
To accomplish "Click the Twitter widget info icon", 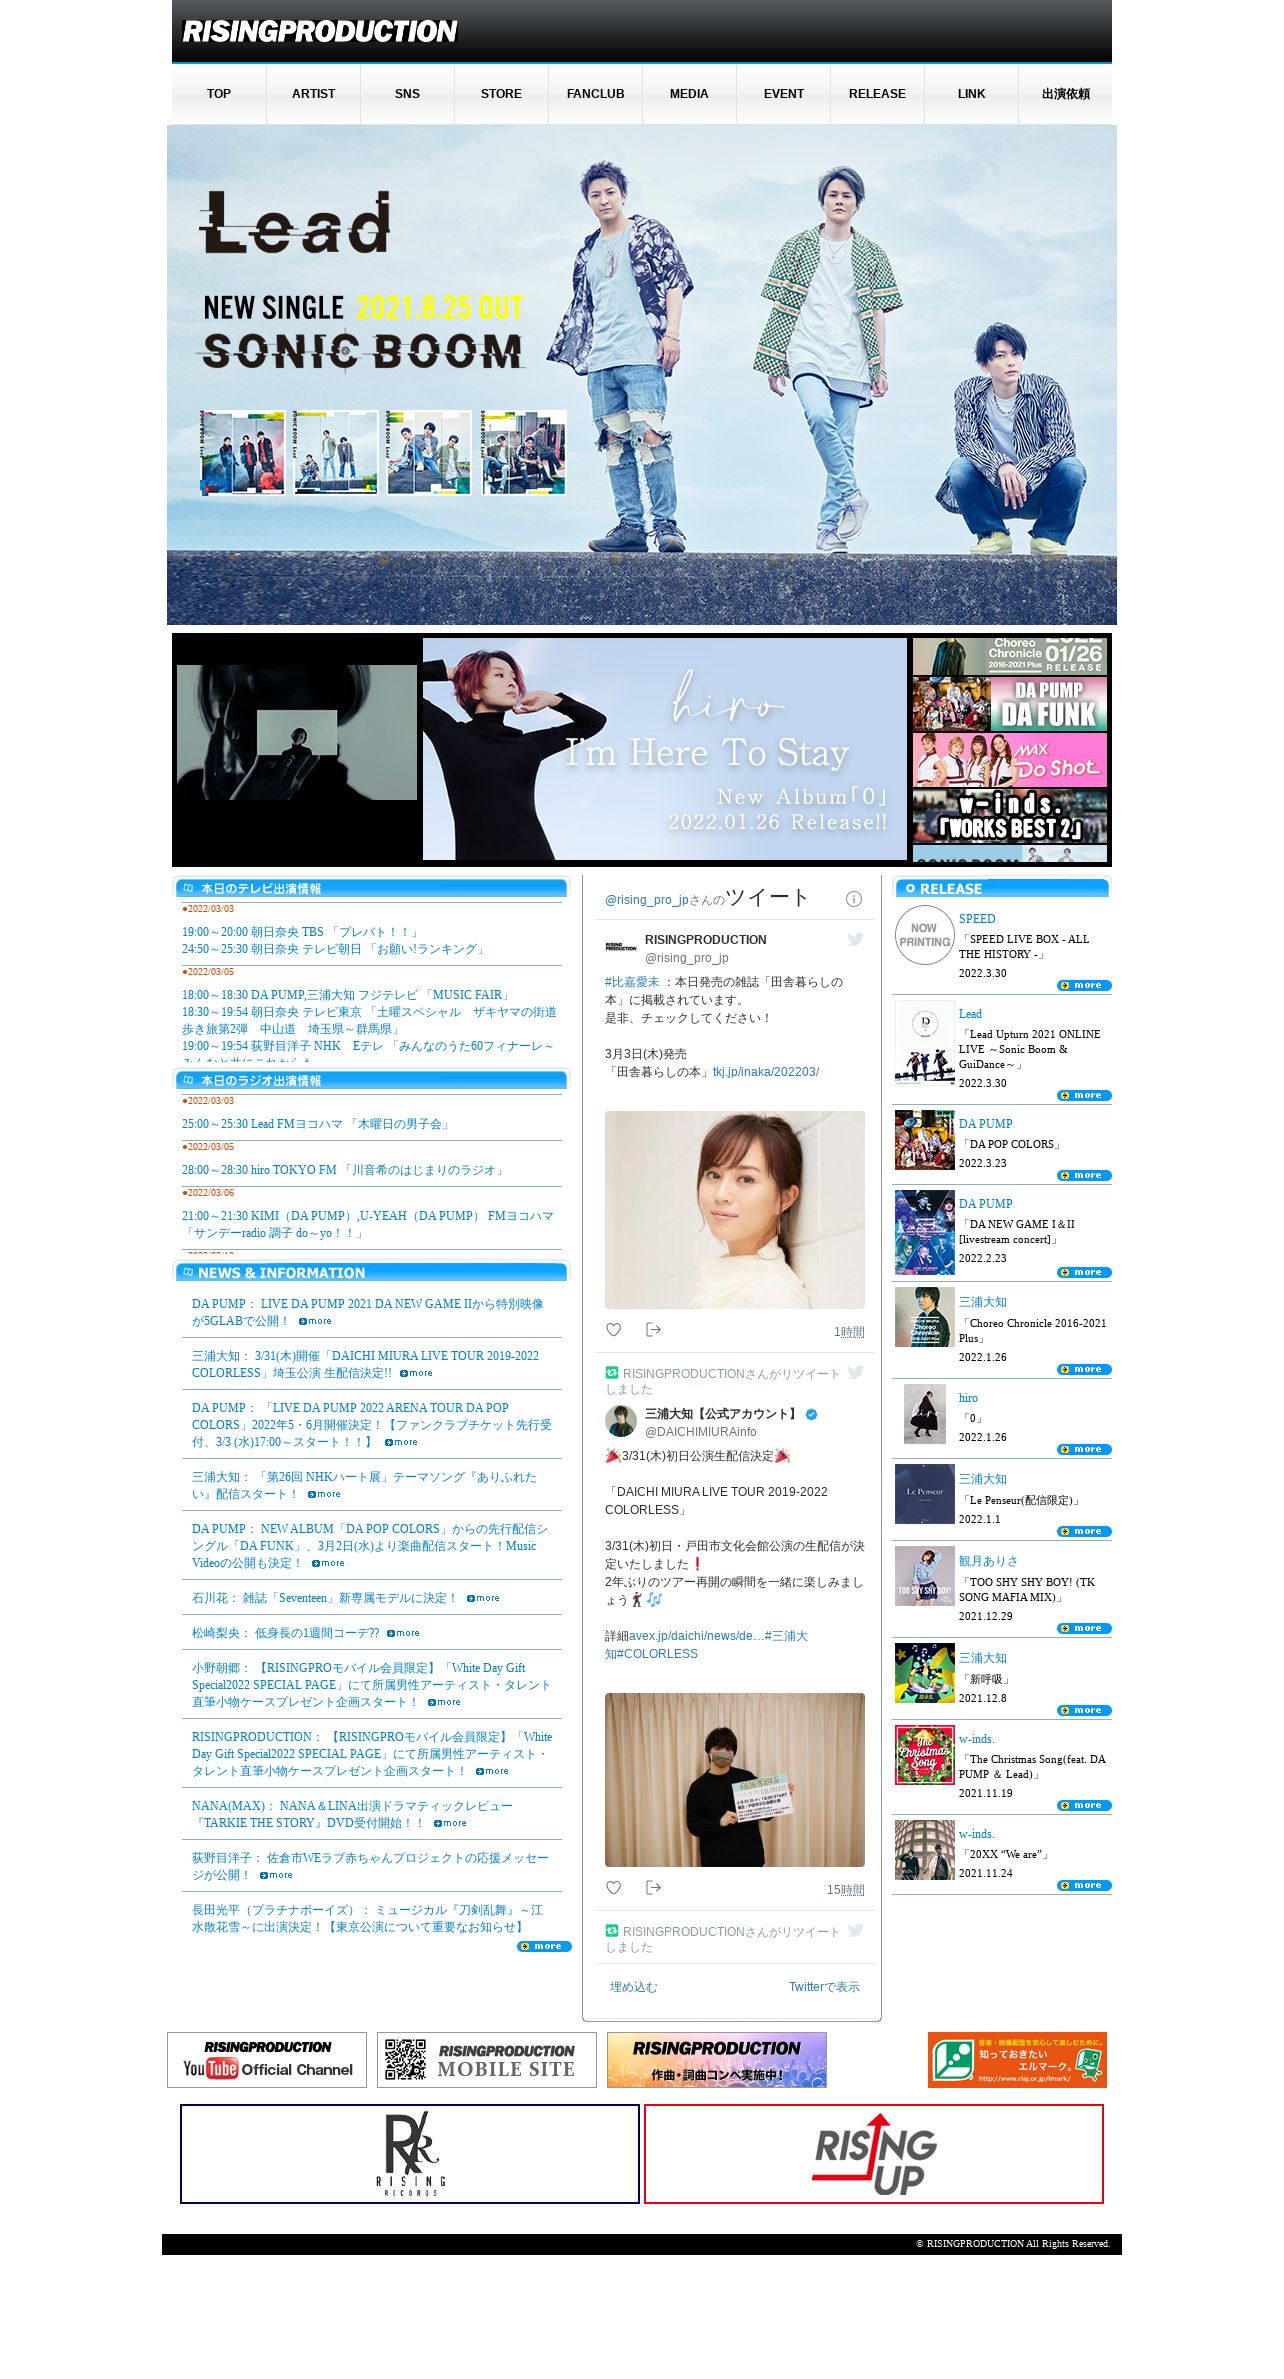I will (x=853, y=899).
